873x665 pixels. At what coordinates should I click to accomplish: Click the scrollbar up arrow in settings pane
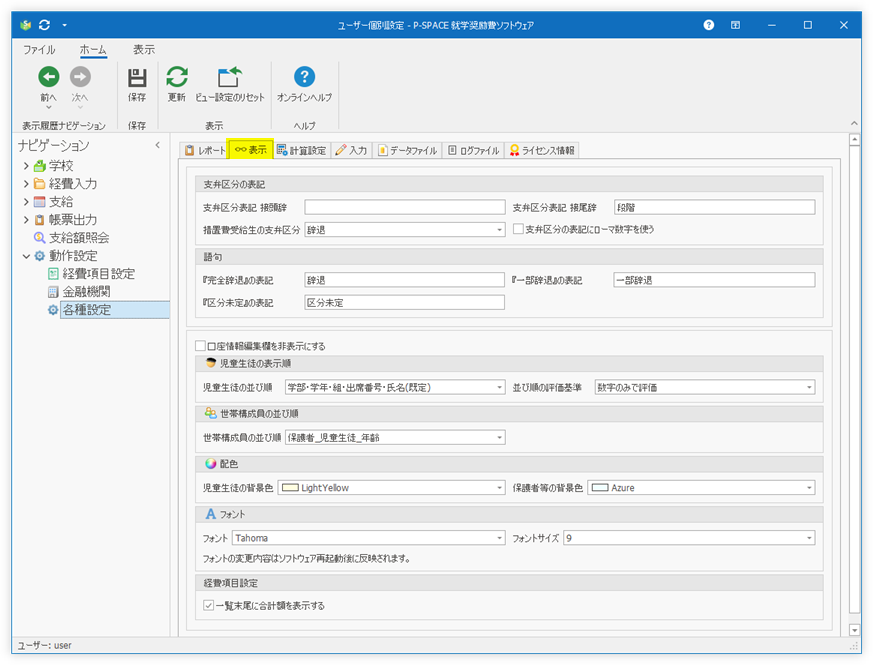tap(855, 139)
